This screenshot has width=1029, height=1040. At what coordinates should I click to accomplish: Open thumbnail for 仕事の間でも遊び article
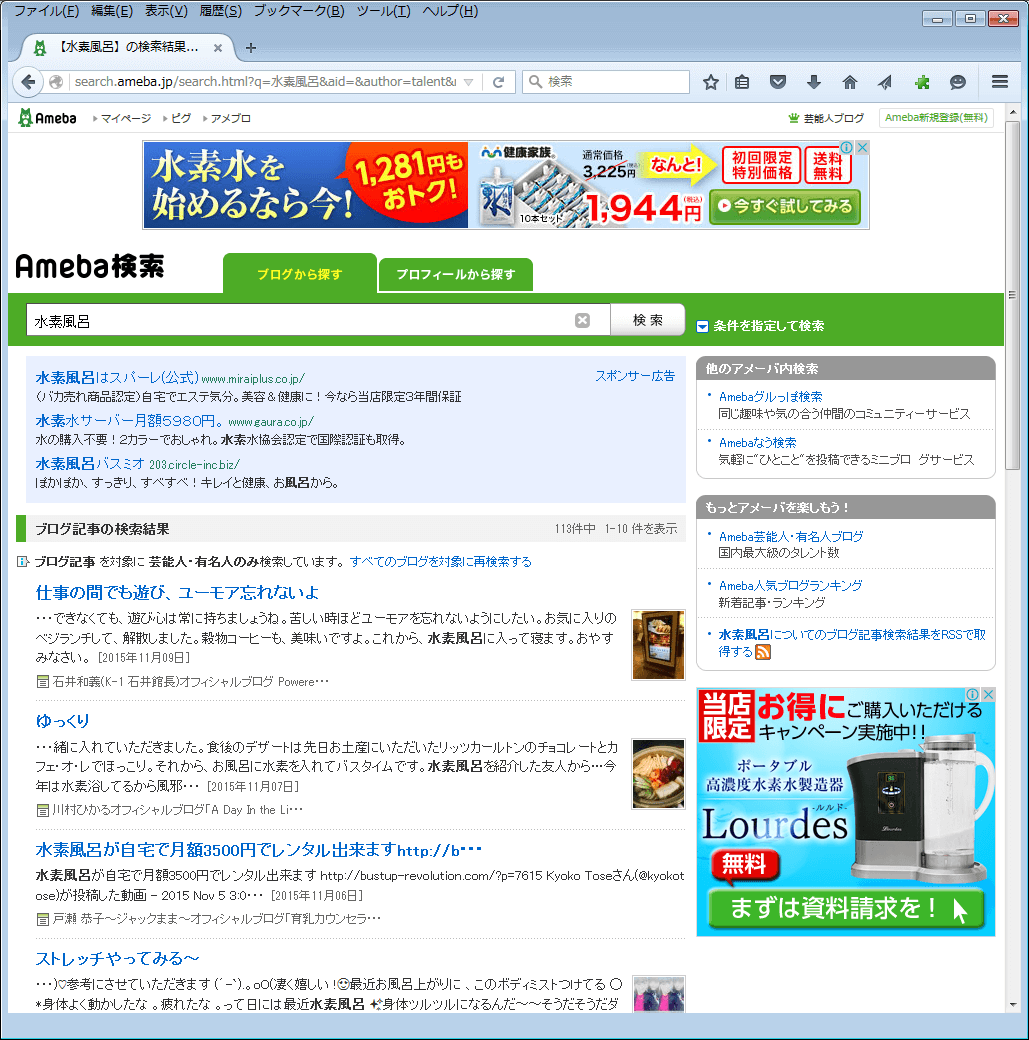click(658, 645)
